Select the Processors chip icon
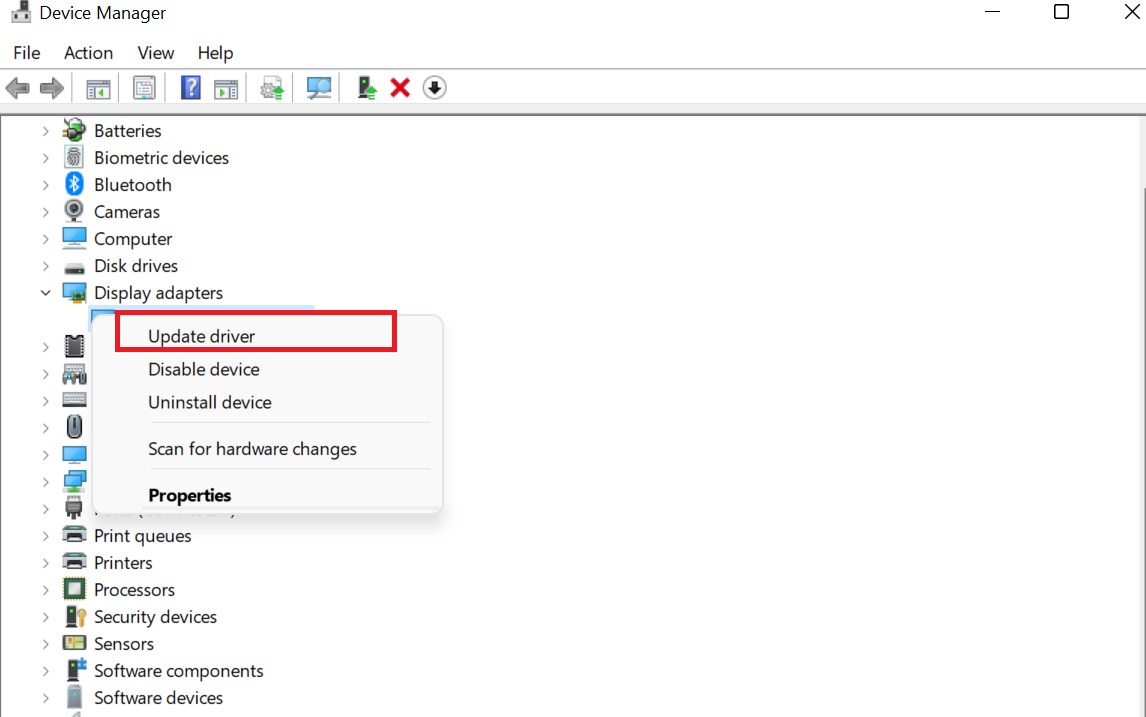Viewport: 1146px width, 717px height. point(74,589)
